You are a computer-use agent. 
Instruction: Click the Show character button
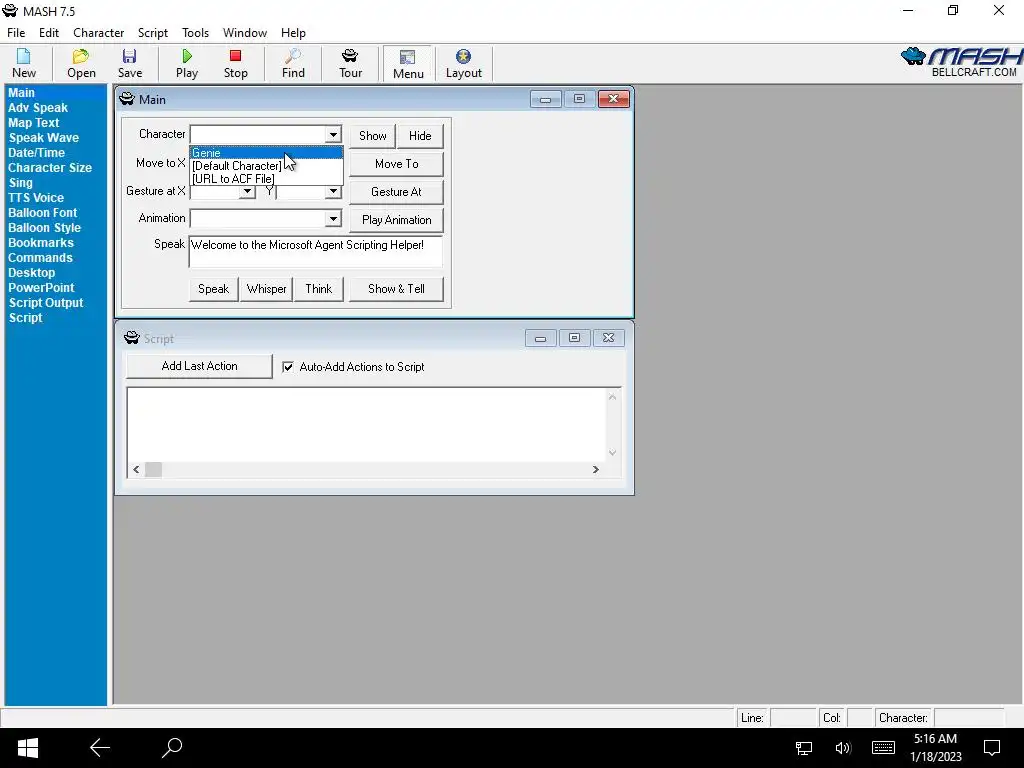pyautogui.click(x=372, y=136)
